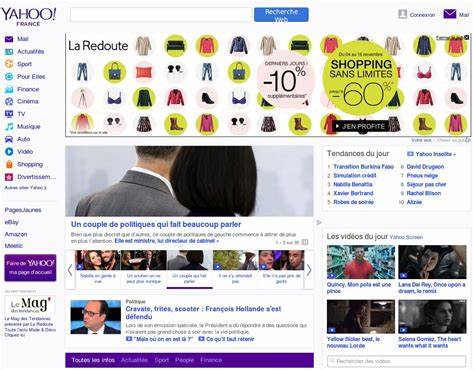Click the Rechercher des vidéos search field
Image resolution: width=474 pixels, height=370 pixels.
pyautogui.click(x=397, y=361)
